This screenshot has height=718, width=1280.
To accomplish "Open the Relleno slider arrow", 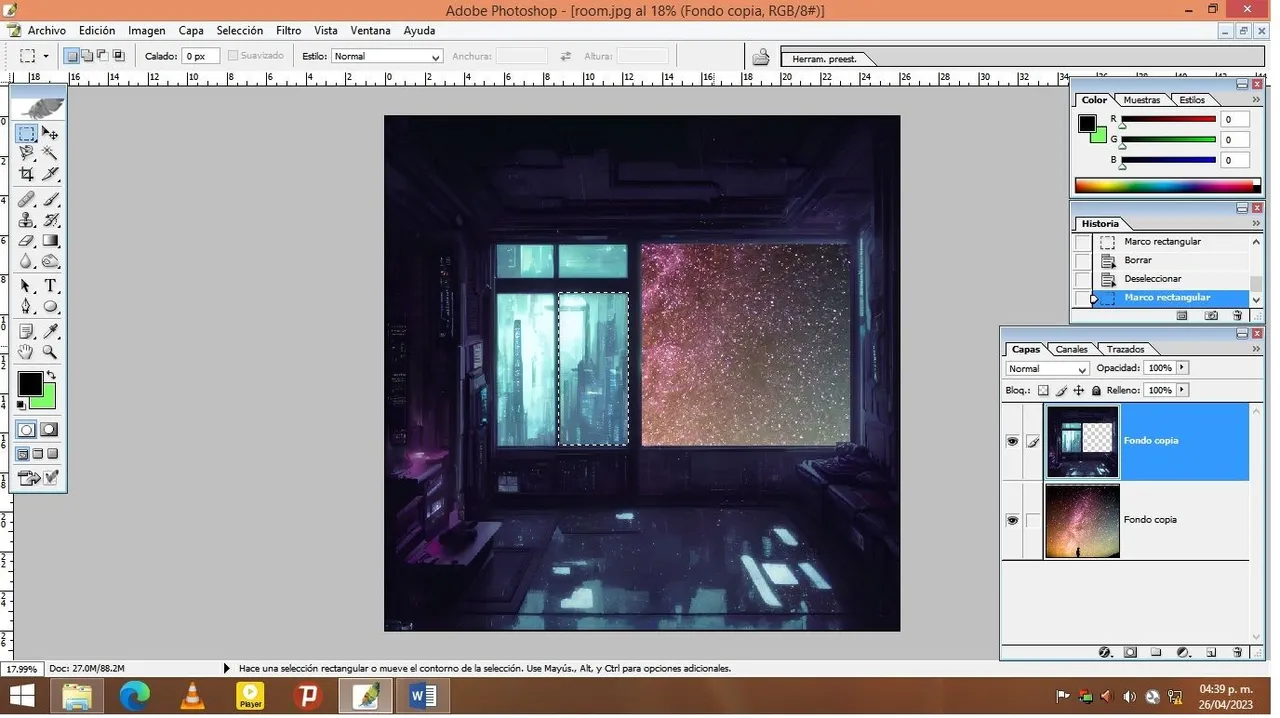I will coord(1182,390).
